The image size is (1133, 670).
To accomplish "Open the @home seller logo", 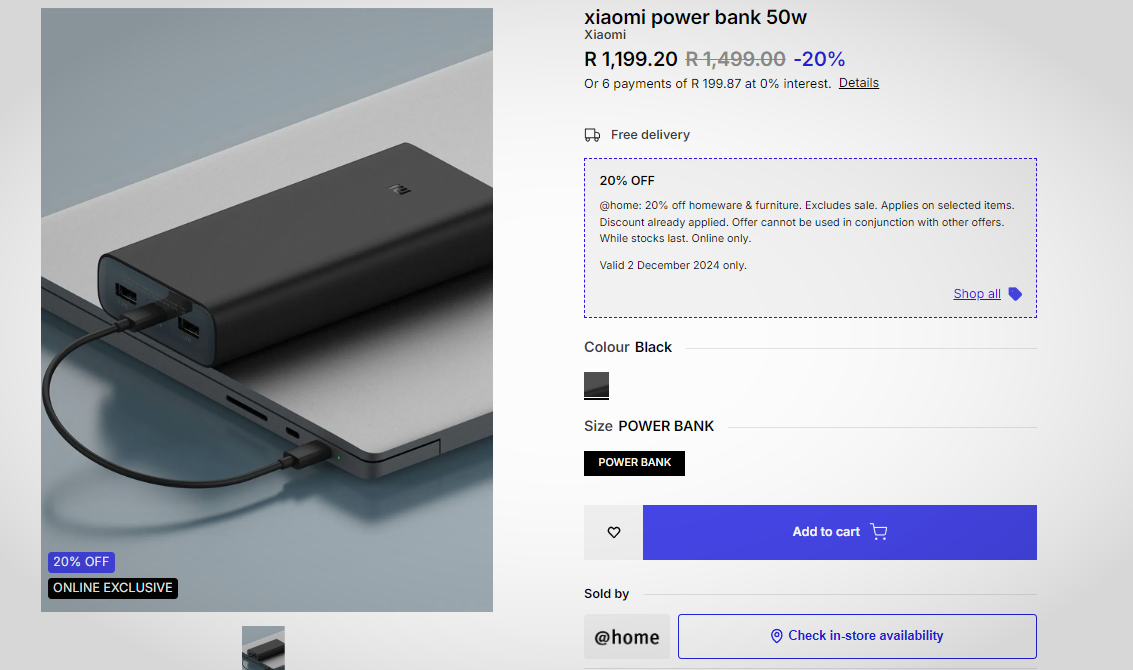I will (x=627, y=637).
